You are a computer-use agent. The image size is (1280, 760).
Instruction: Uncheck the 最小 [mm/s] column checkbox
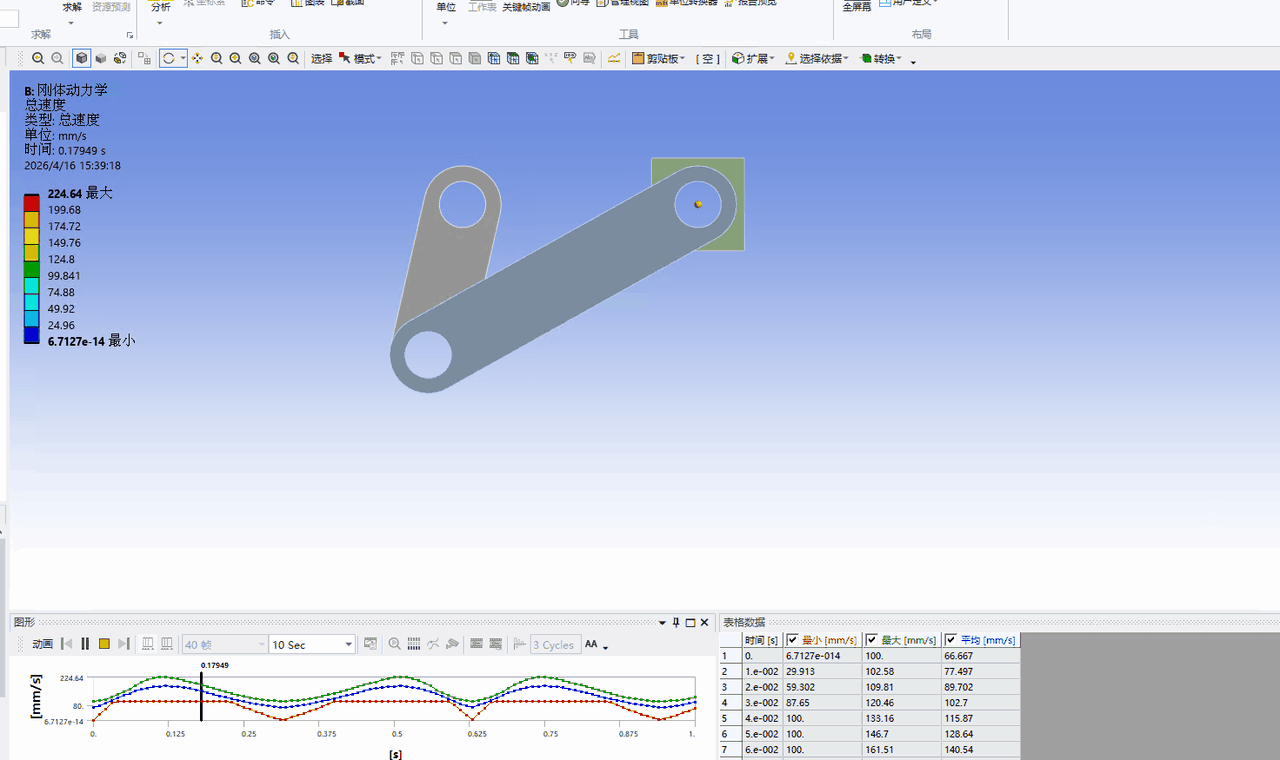(793, 640)
